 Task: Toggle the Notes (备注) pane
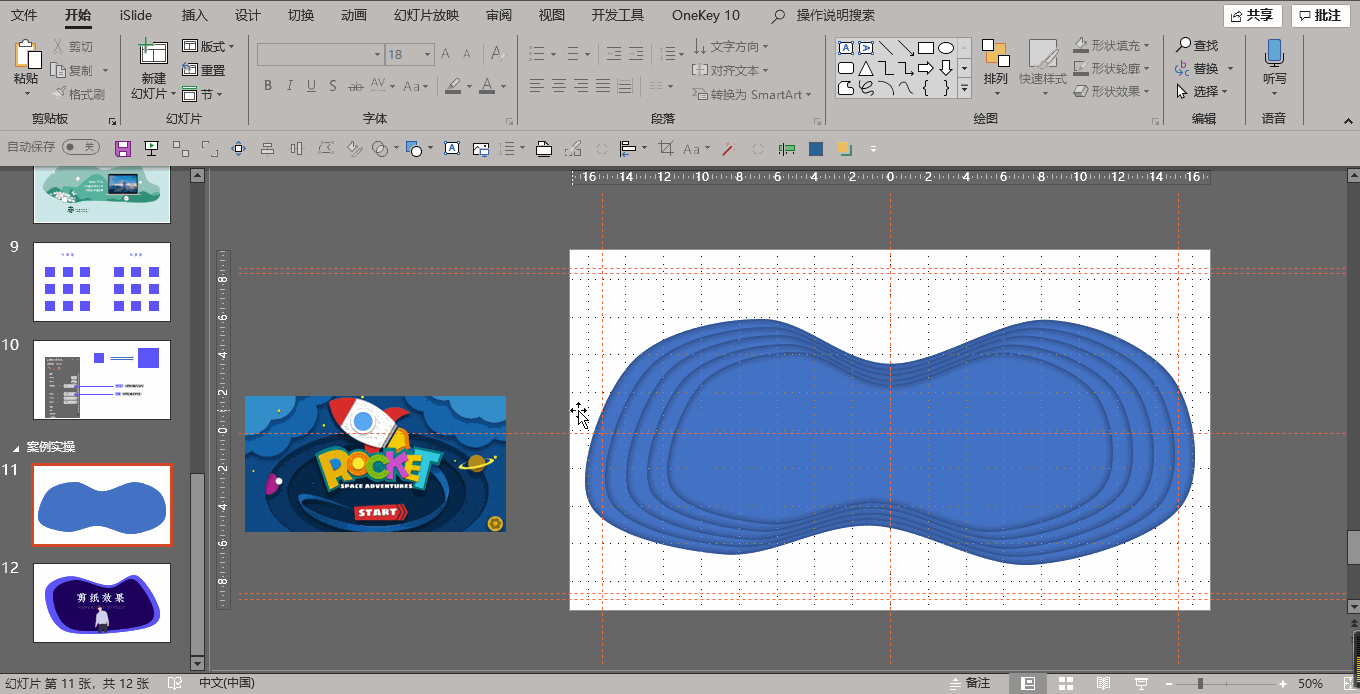[969, 683]
